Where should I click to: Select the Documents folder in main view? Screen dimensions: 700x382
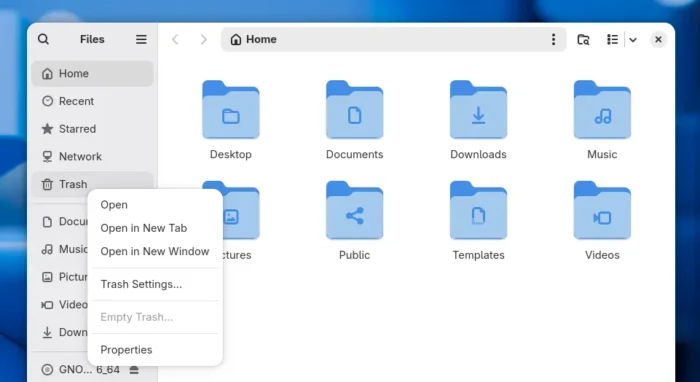pos(354,110)
